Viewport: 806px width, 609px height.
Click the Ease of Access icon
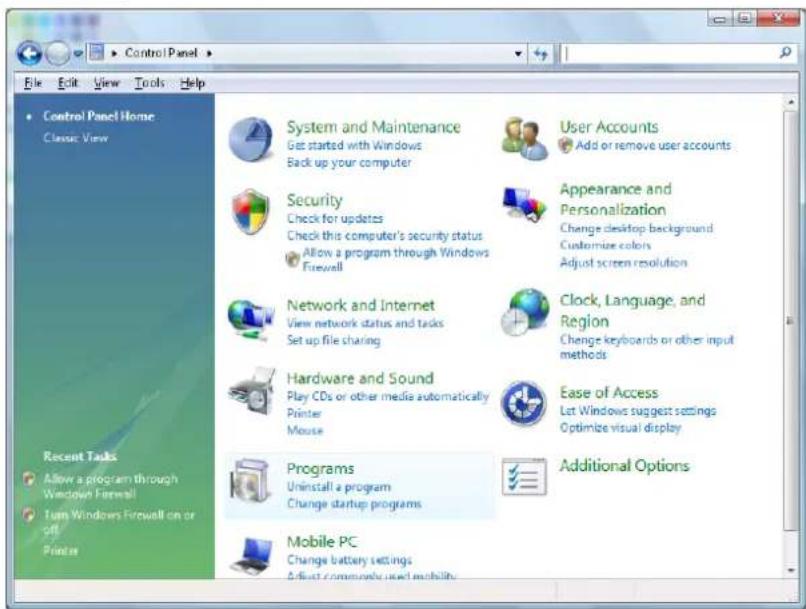[524, 403]
